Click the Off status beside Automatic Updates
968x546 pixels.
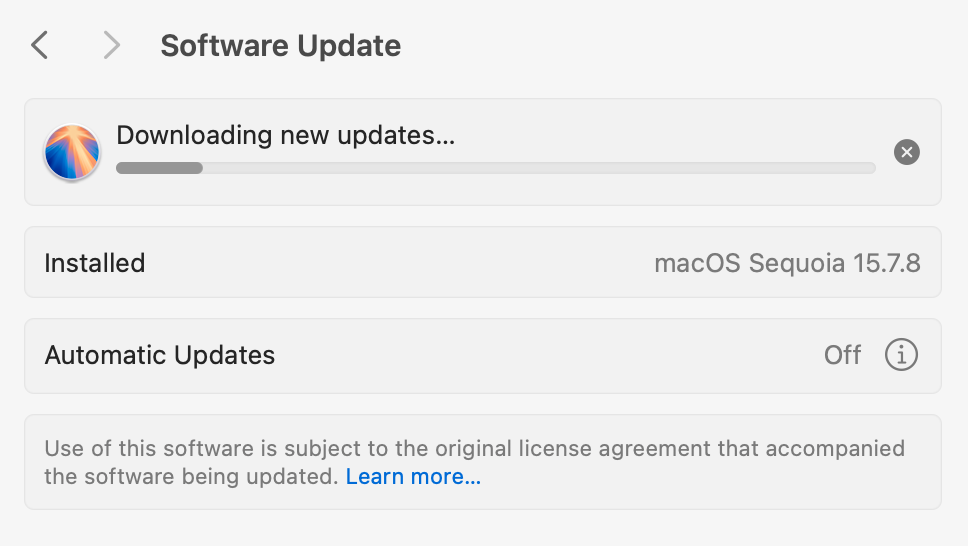click(842, 355)
